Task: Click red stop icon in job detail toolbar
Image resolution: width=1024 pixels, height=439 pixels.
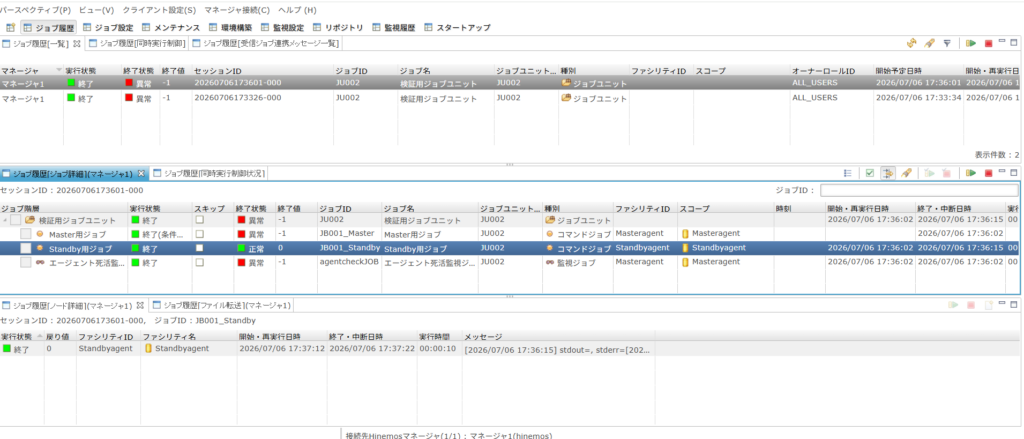Action: [x=988, y=174]
